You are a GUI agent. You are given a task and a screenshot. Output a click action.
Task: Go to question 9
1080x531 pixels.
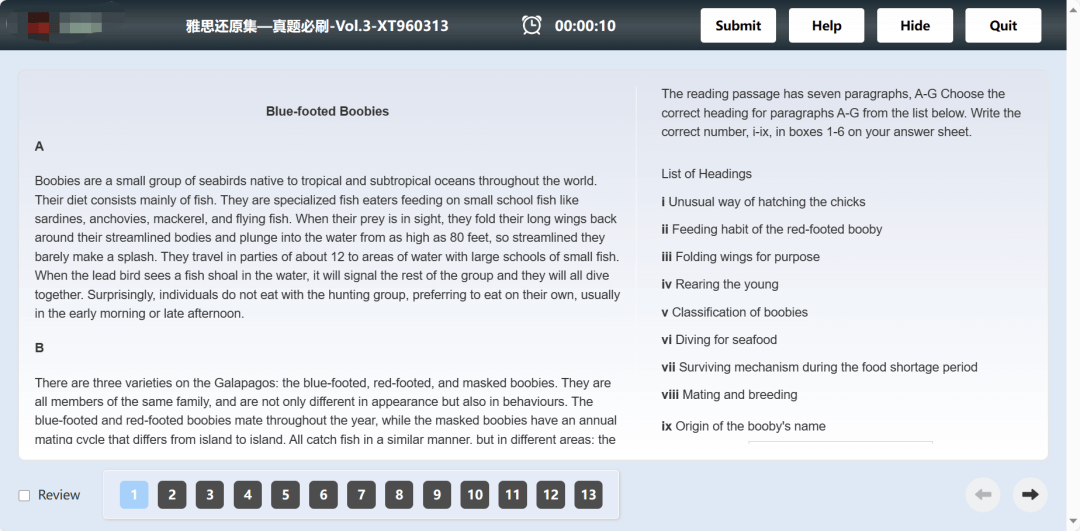click(437, 494)
